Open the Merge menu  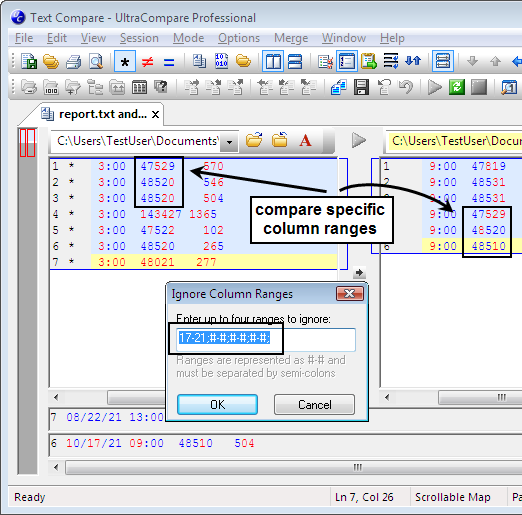(x=291, y=38)
